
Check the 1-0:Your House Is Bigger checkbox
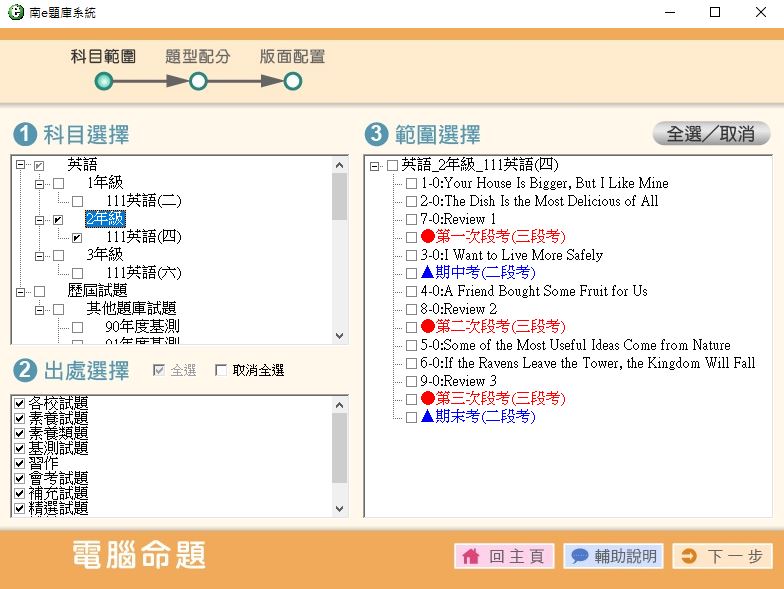412,184
